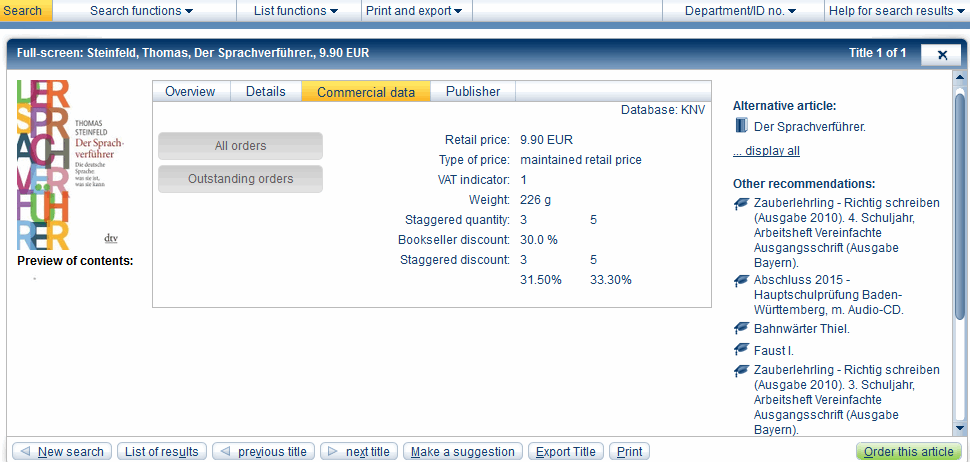Close the full-screen title panel with X
The image size is (970, 462).
[941, 55]
